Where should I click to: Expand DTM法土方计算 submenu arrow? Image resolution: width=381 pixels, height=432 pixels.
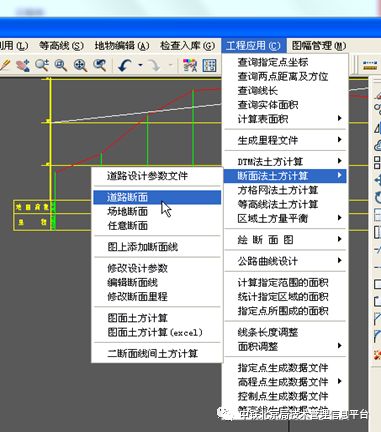(x=339, y=161)
